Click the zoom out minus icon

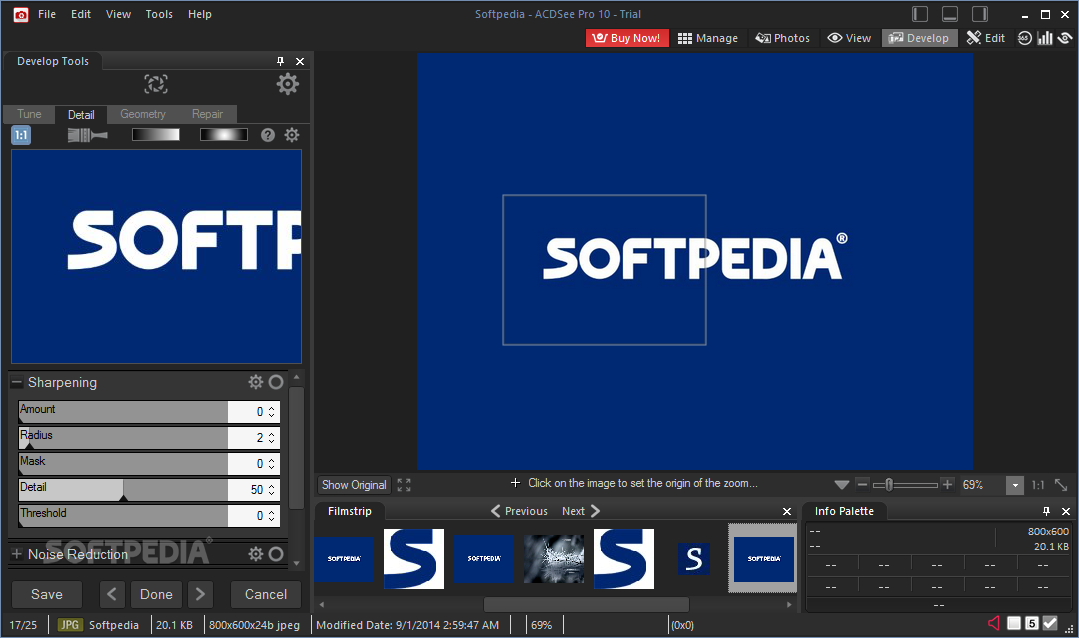pyautogui.click(x=862, y=485)
